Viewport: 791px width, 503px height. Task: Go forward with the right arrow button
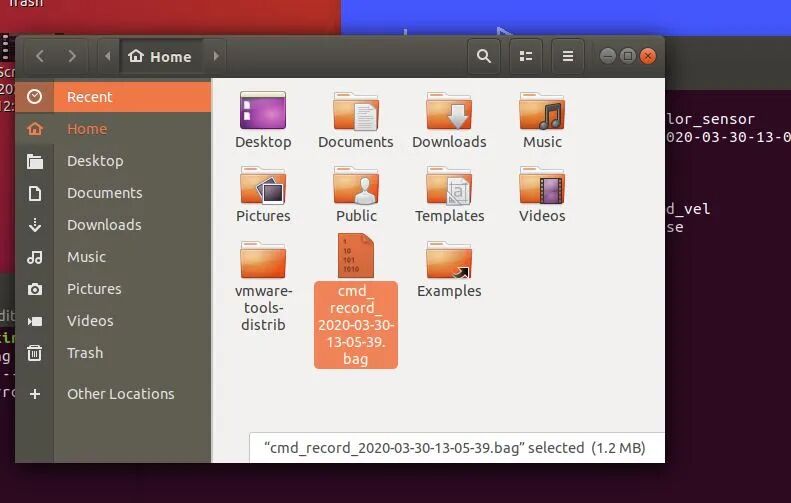tap(72, 56)
